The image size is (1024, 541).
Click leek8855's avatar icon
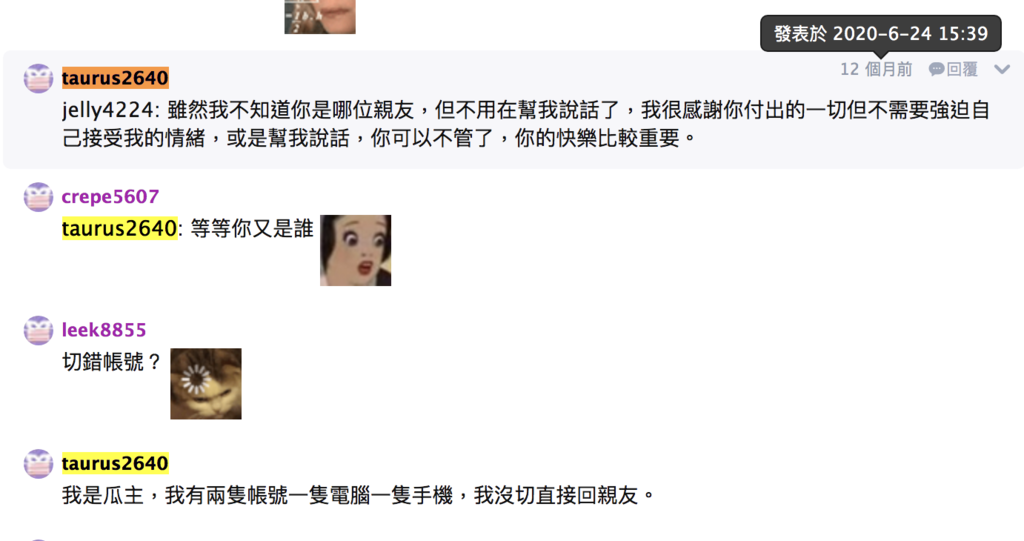point(39,330)
